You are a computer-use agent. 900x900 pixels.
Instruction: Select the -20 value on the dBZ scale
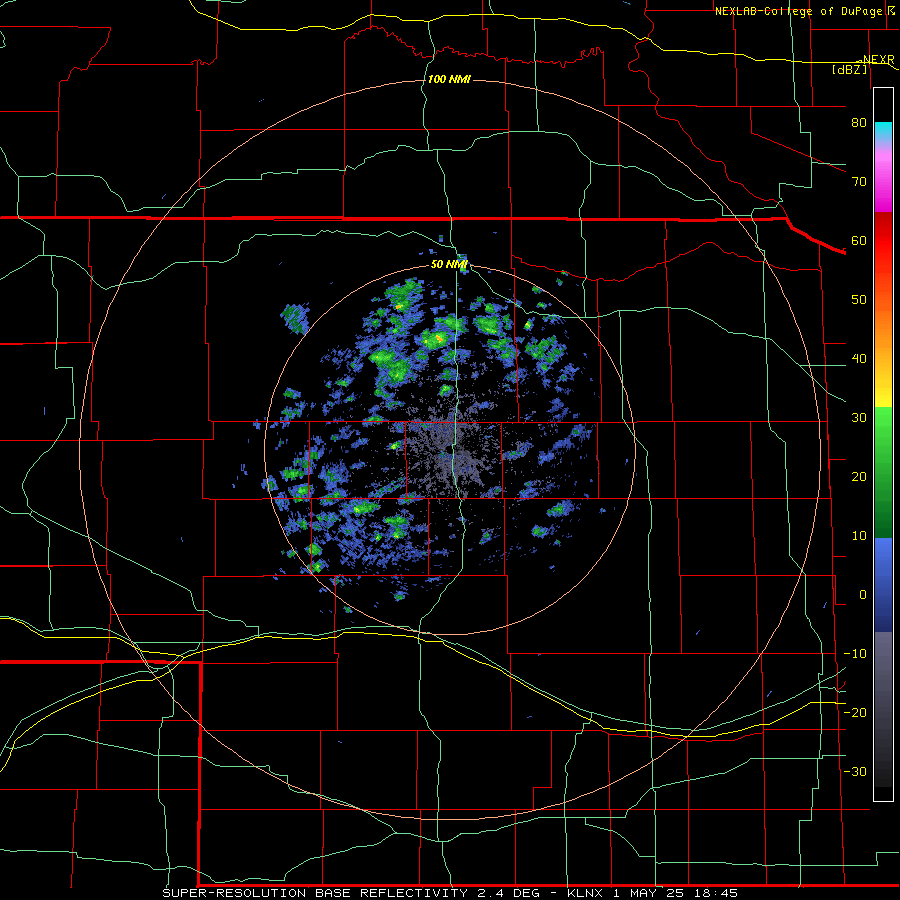855,713
